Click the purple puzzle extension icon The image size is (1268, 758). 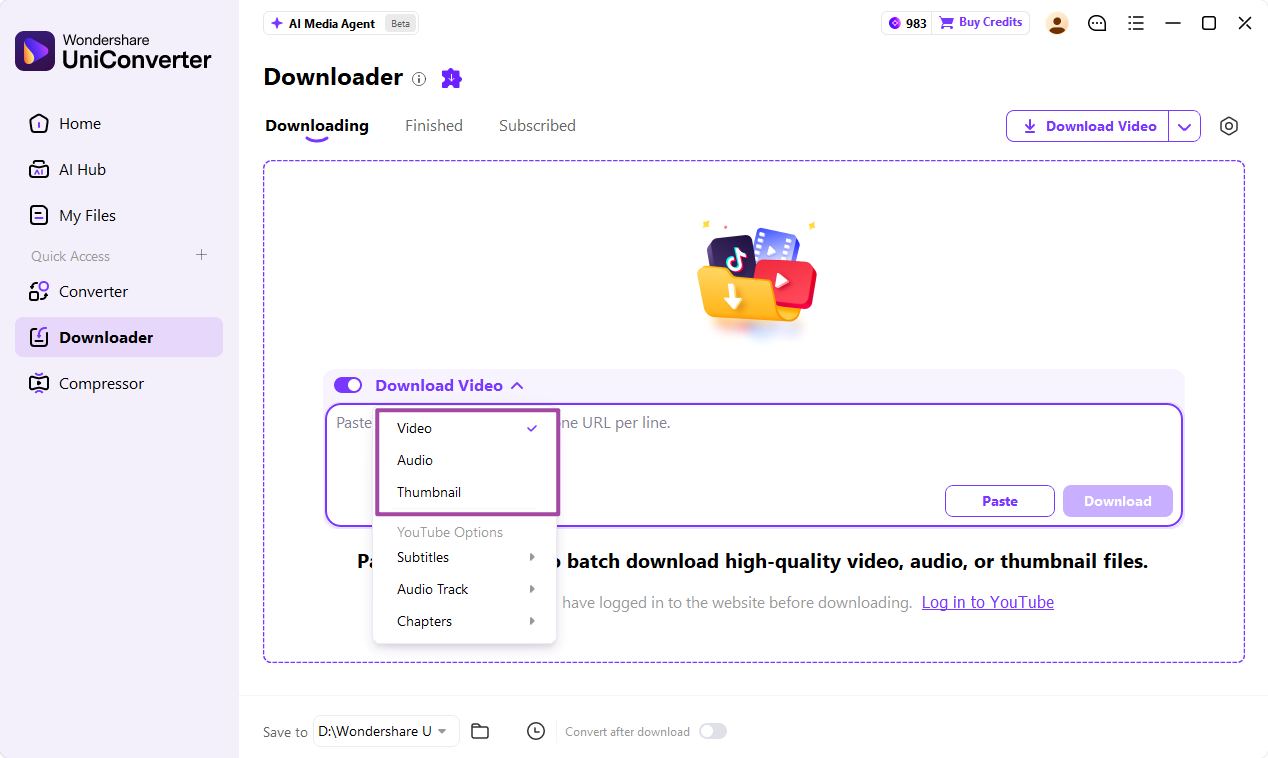pos(452,78)
